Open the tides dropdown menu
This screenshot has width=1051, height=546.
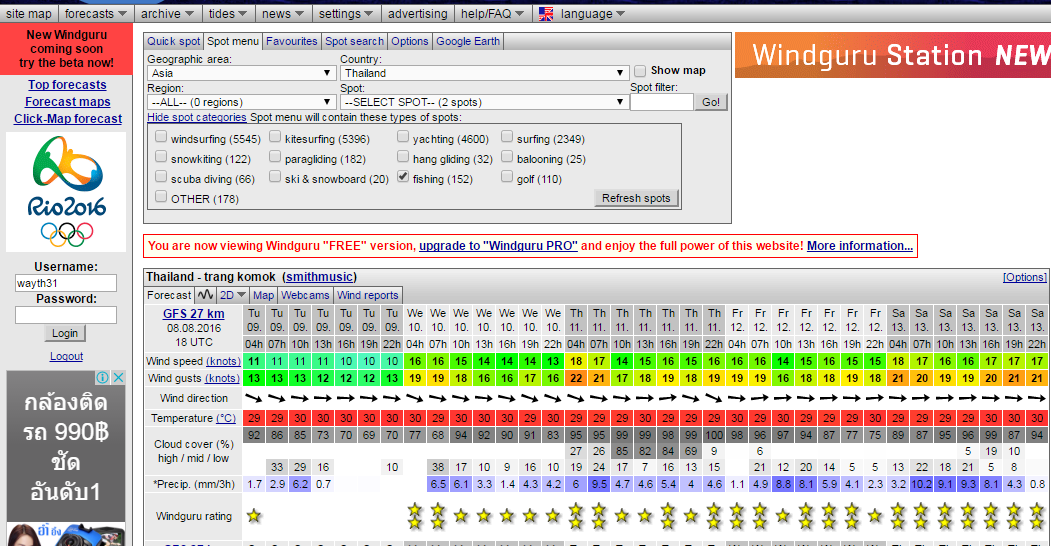[228, 13]
